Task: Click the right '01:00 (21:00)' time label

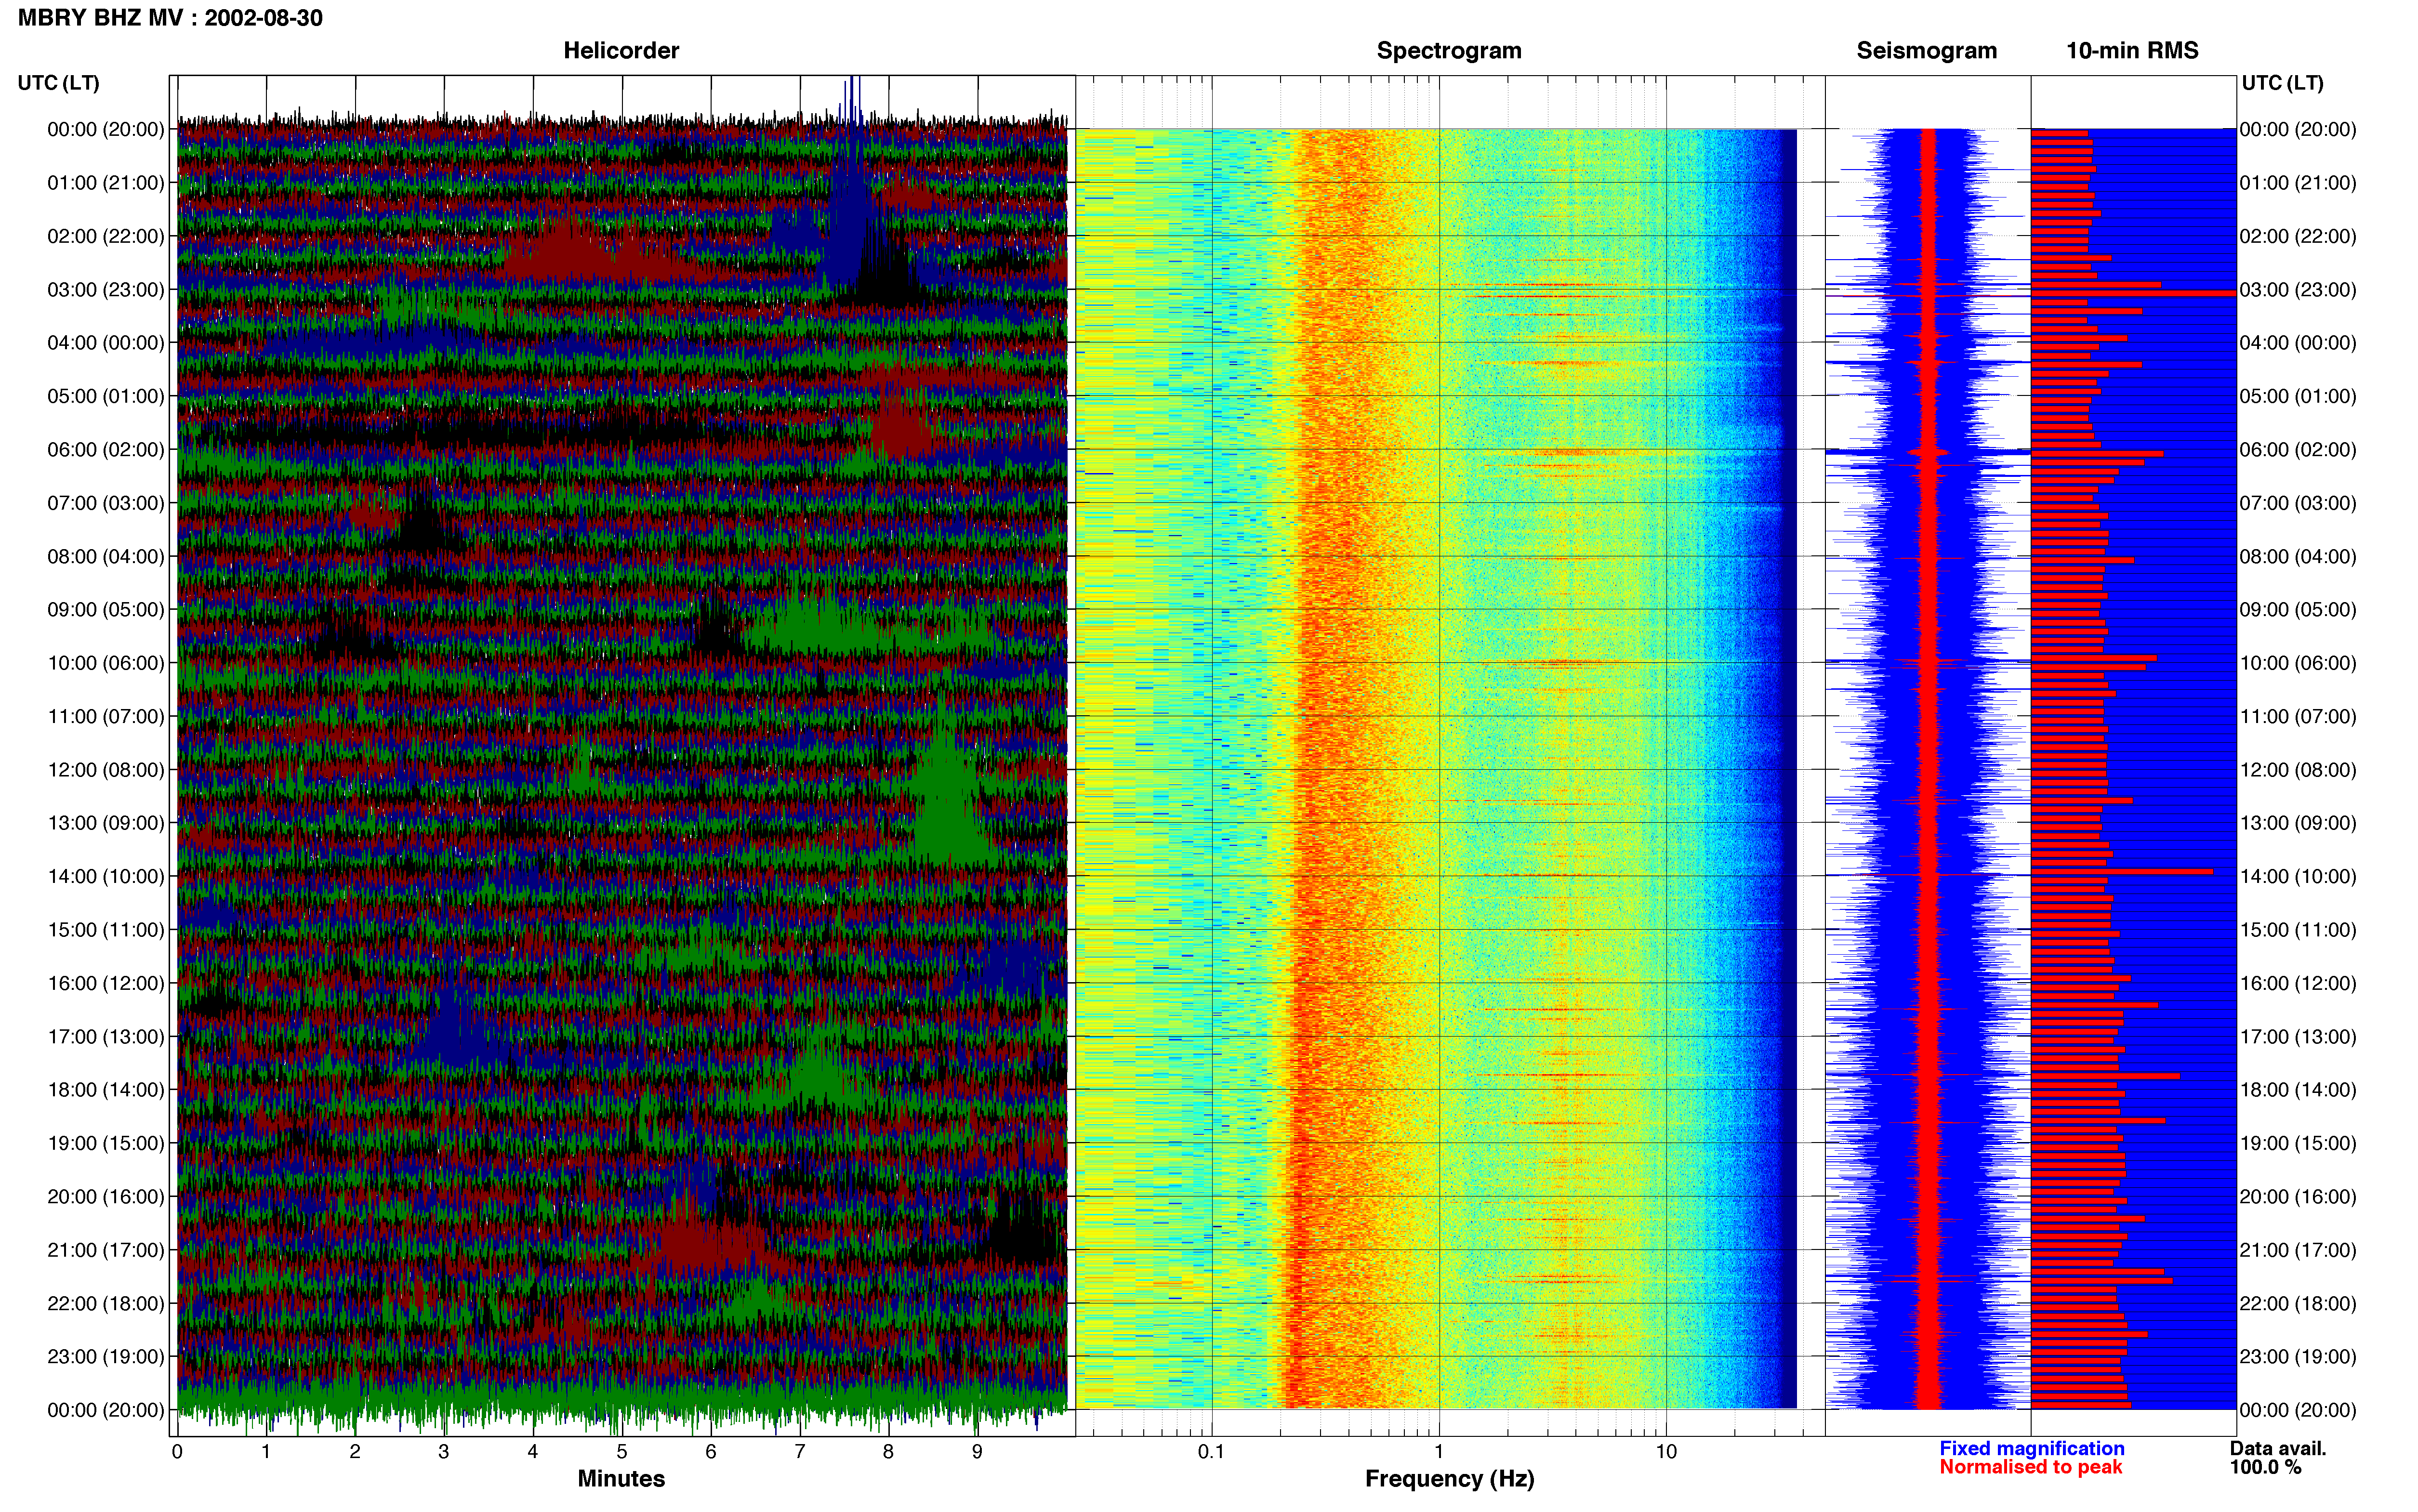Action: click(x=2298, y=183)
